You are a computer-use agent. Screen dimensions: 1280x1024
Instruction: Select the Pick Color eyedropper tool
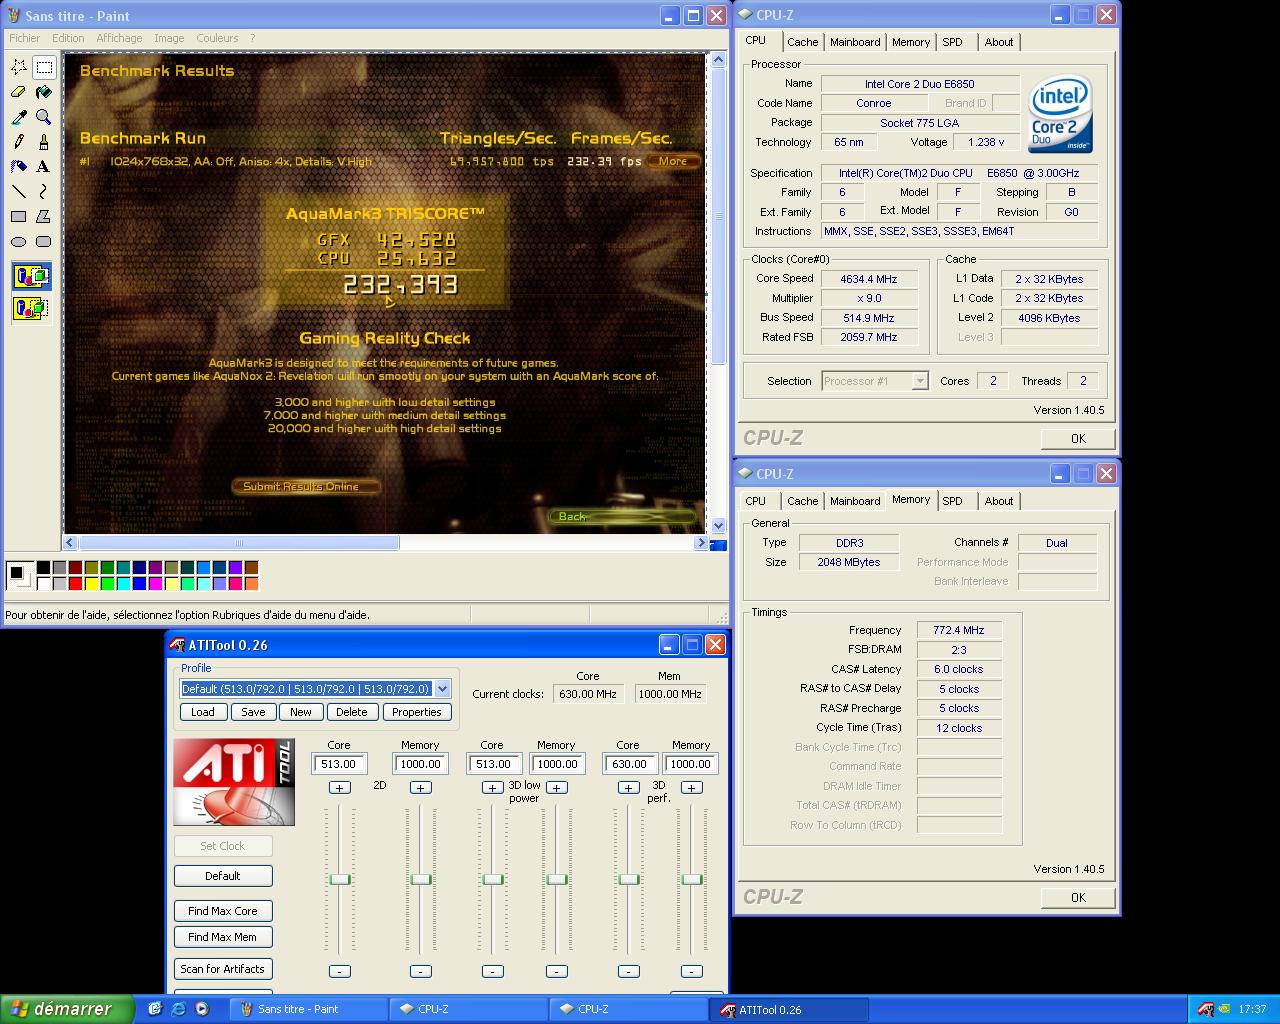coord(19,117)
